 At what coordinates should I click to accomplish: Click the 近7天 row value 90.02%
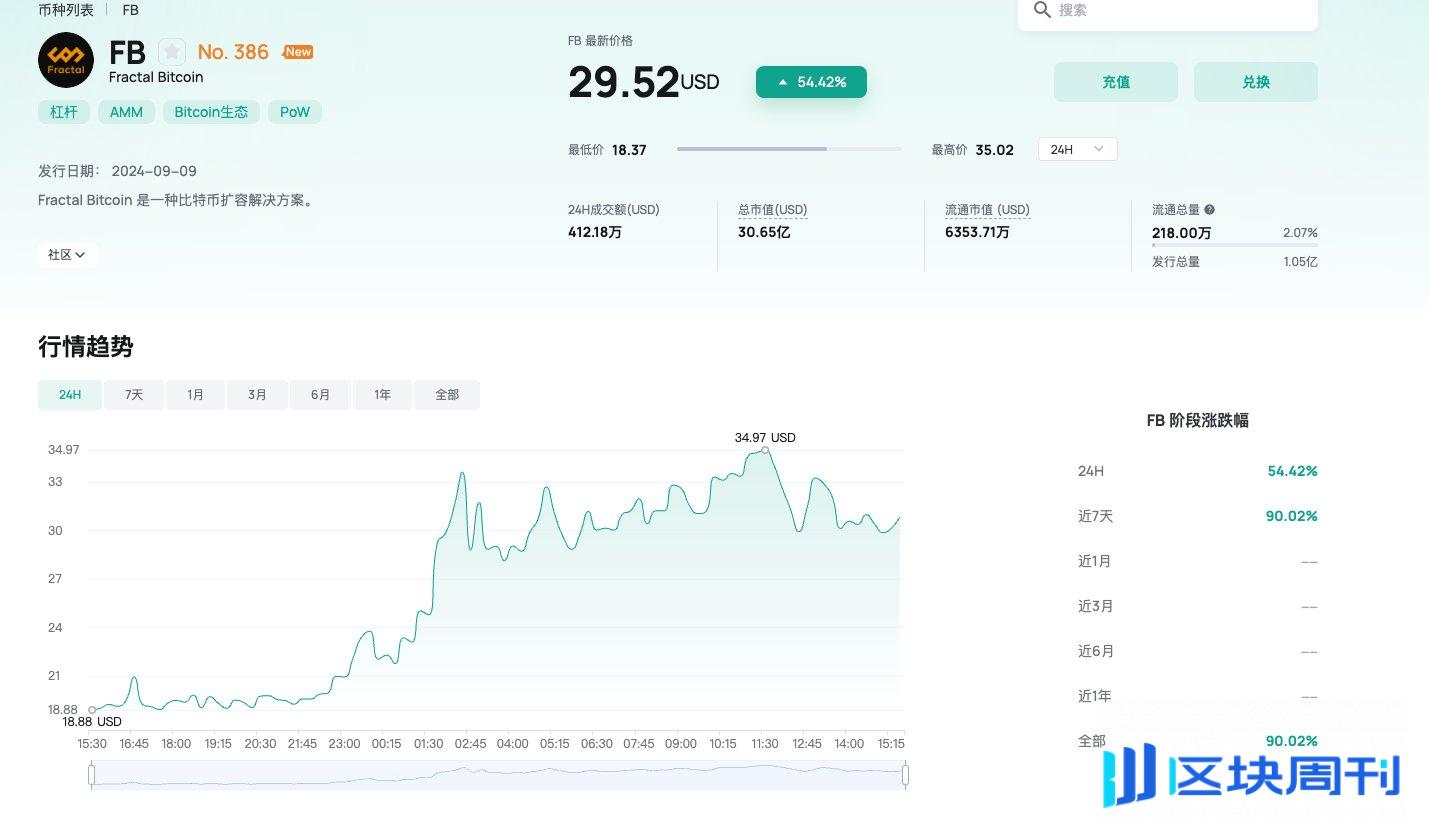tap(1292, 516)
